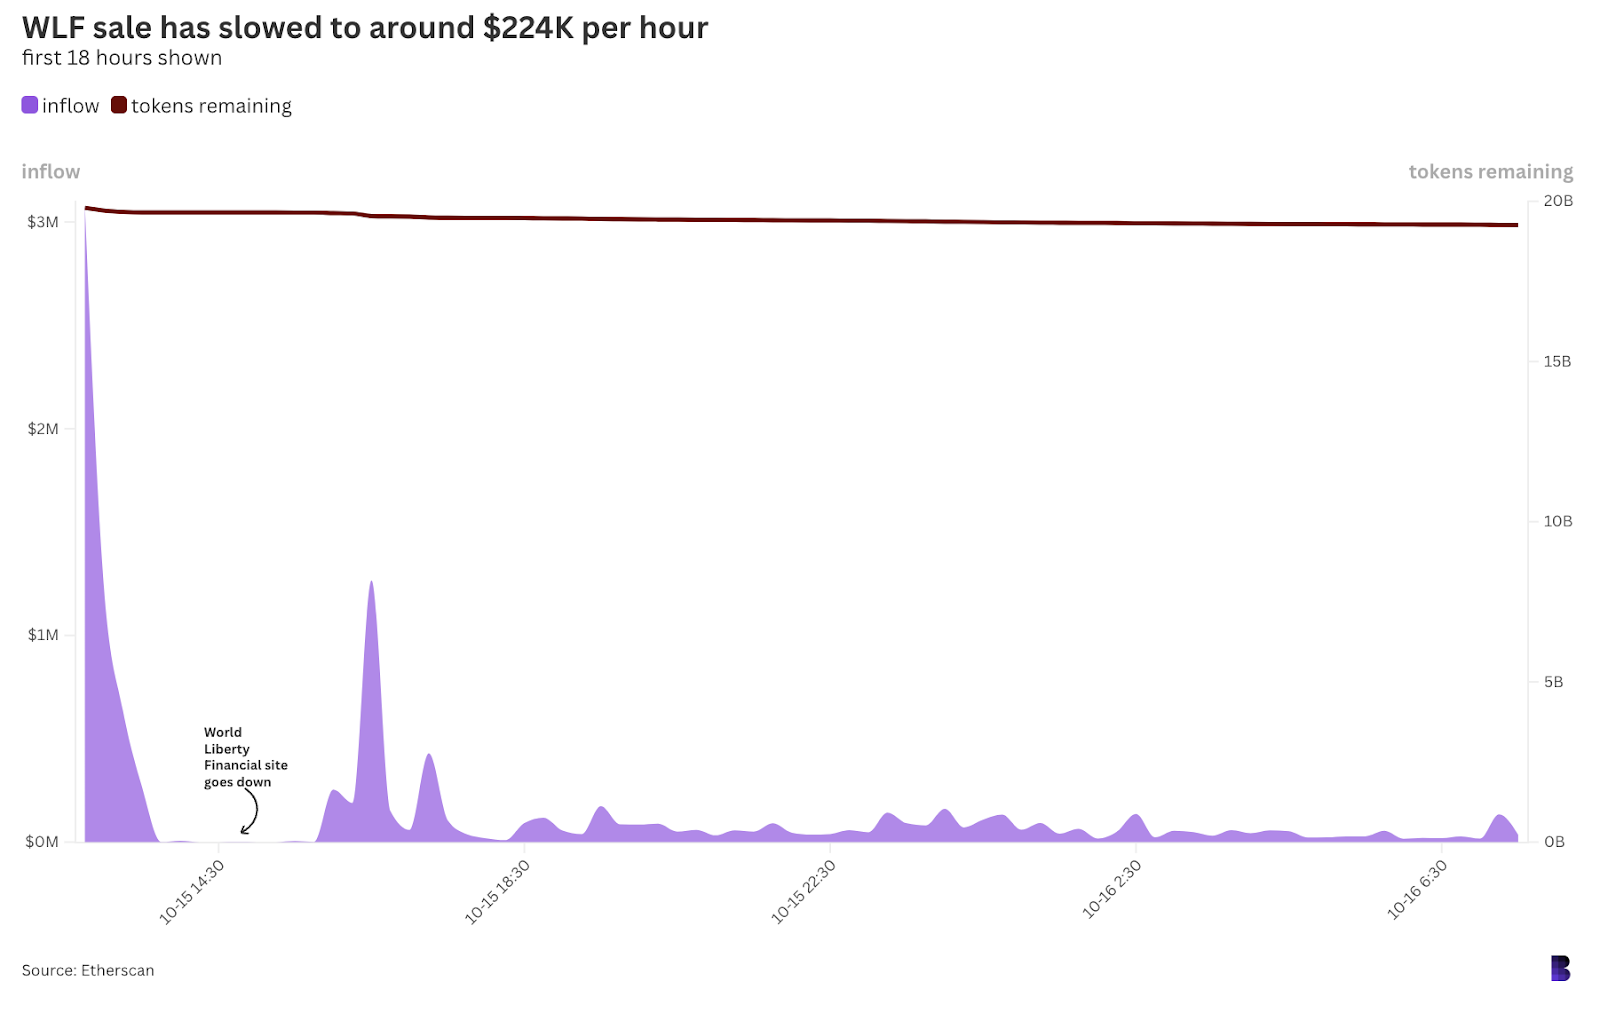This screenshot has height=1013, width=1600.
Task: Select the 'inflow' legend label
Action: click(x=70, y=106)
